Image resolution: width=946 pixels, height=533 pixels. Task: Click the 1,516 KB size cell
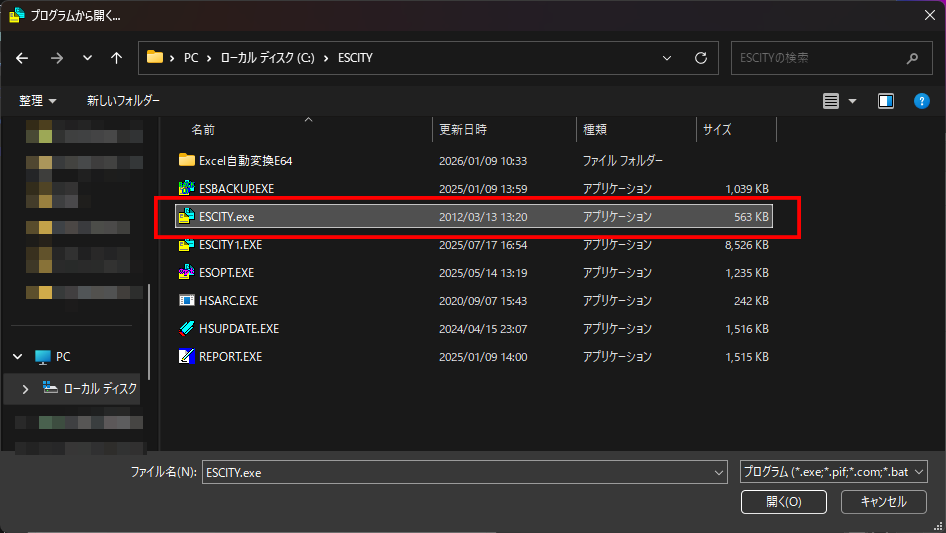tap(747, 329)
